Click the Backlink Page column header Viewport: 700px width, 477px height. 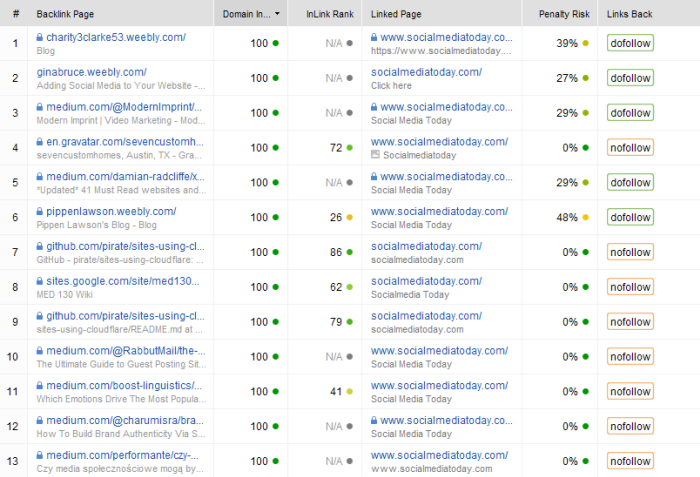pos(65,14)
